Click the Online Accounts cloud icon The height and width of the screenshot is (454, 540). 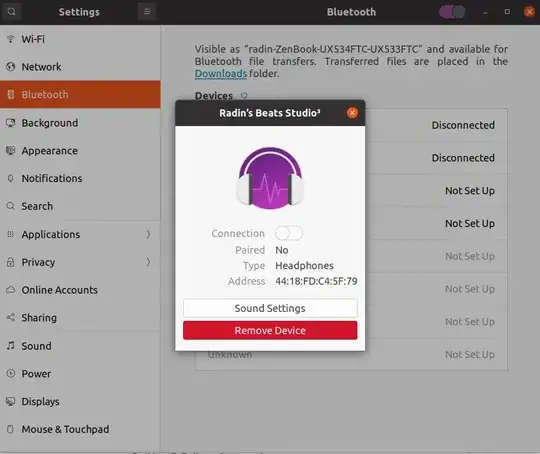[x=11, y=290]
